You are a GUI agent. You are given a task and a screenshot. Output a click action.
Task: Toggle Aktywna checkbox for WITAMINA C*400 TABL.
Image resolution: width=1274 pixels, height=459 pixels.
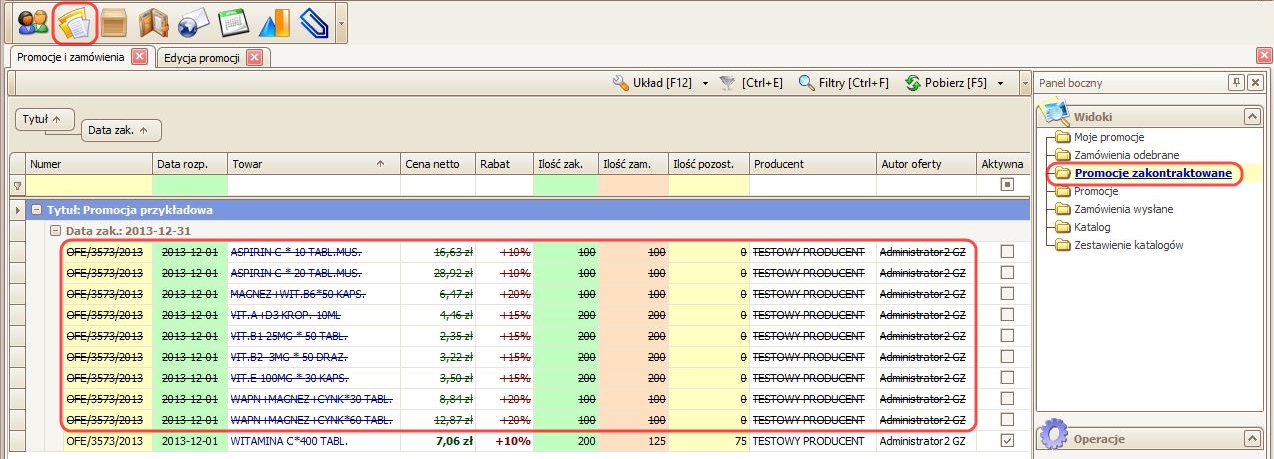point(1007,441)
